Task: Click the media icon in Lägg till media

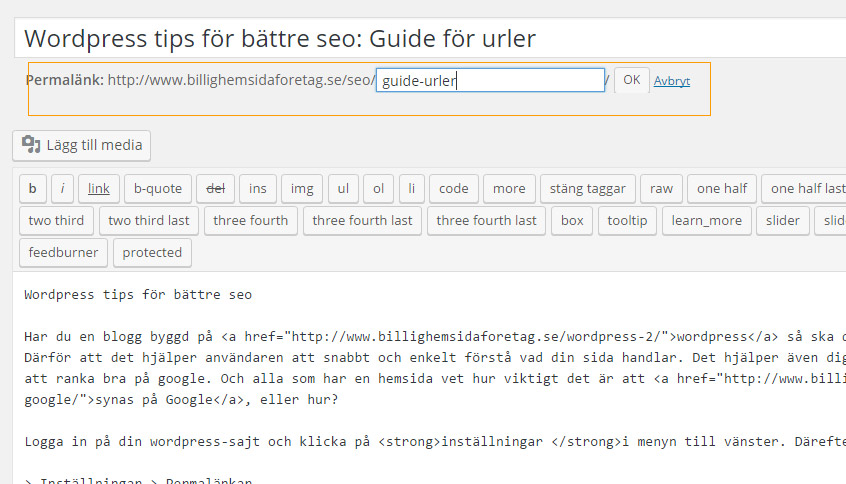Action: click(x=31, y=144)
